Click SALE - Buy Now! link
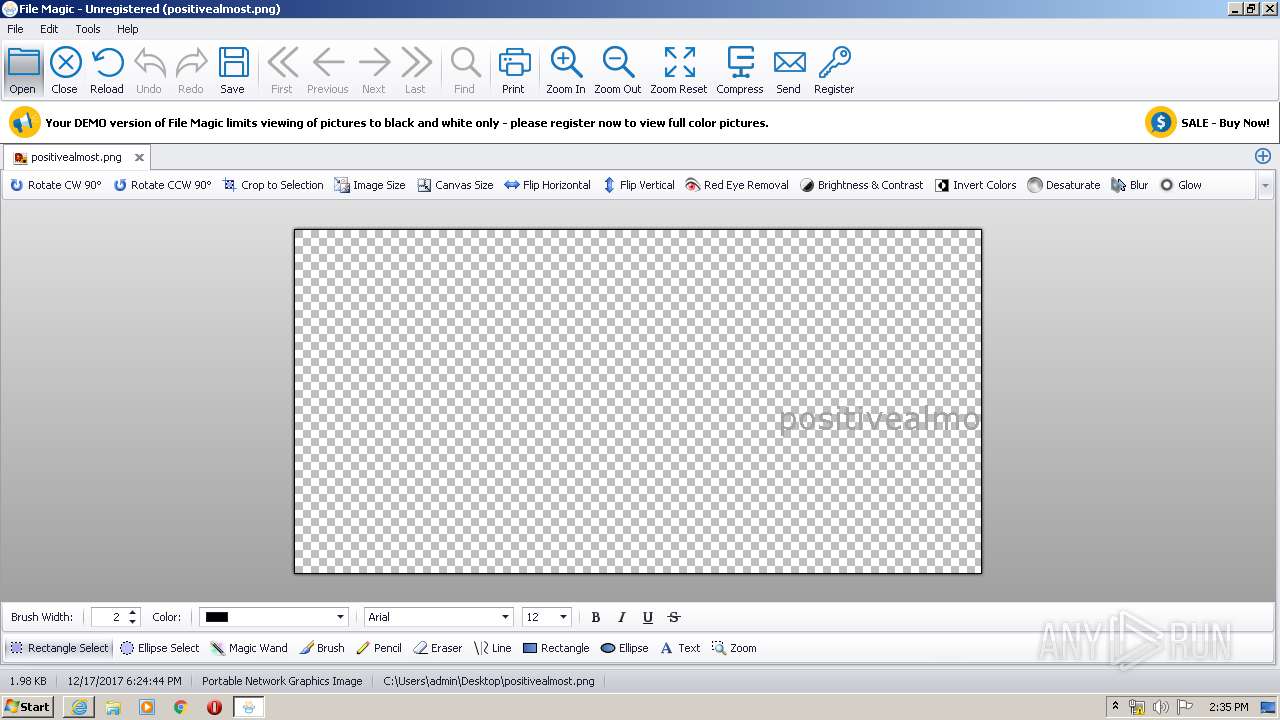The width and height of the screenshot is (1280, 720). pyautogui.click(x=1210, y=123)
